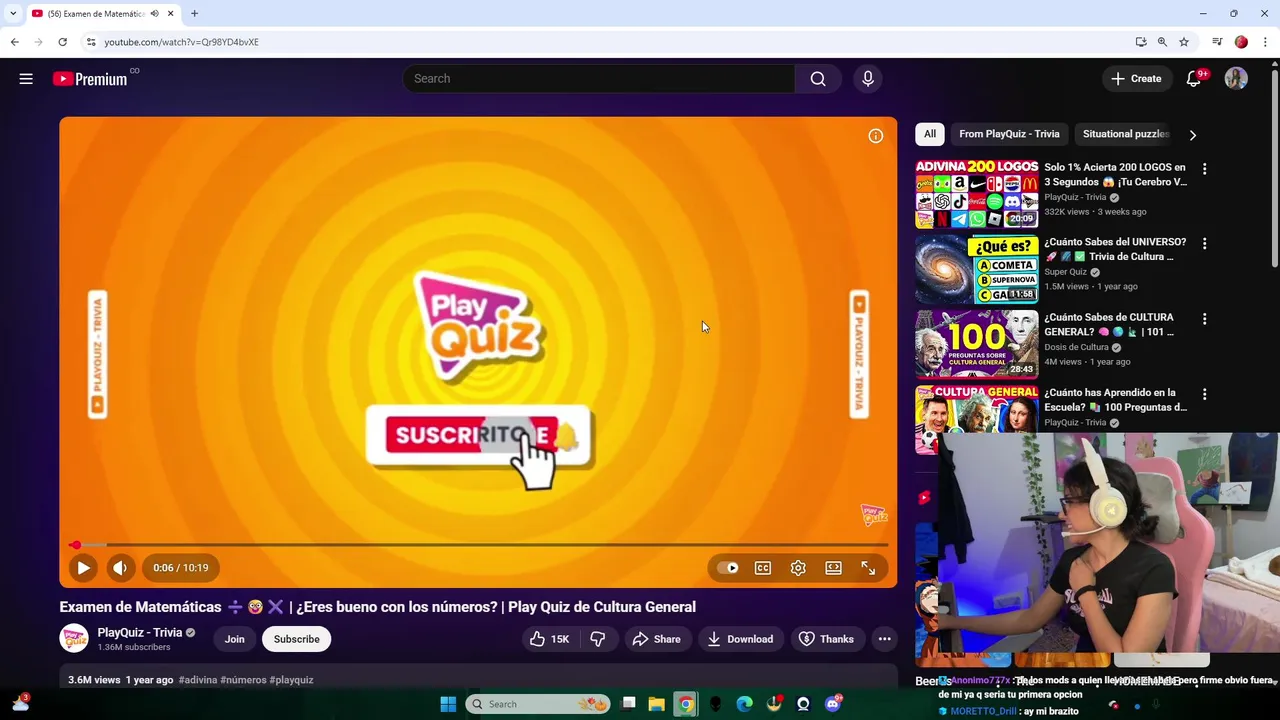Viewport: 1280px width, 720px height.
Task: View site information icon in address bar
Action: (91, 42)
